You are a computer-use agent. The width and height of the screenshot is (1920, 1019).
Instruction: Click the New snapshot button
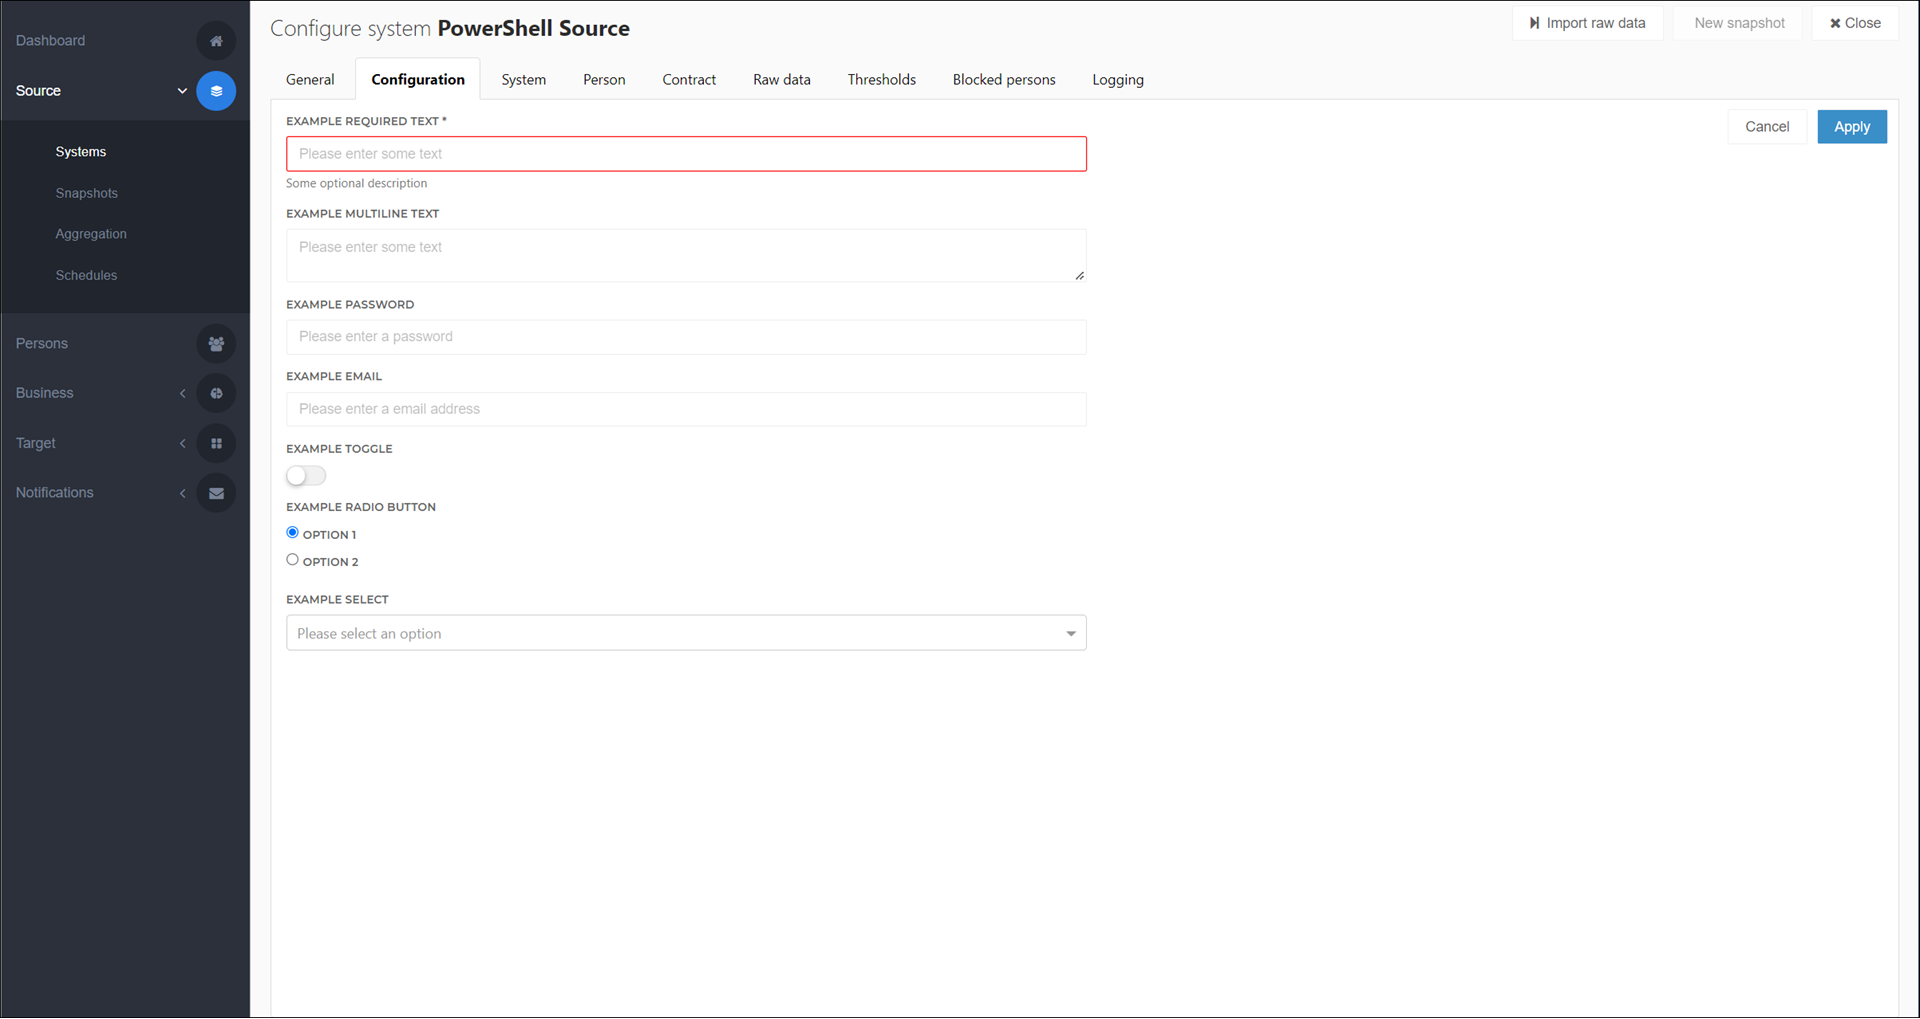[1739, 23]
